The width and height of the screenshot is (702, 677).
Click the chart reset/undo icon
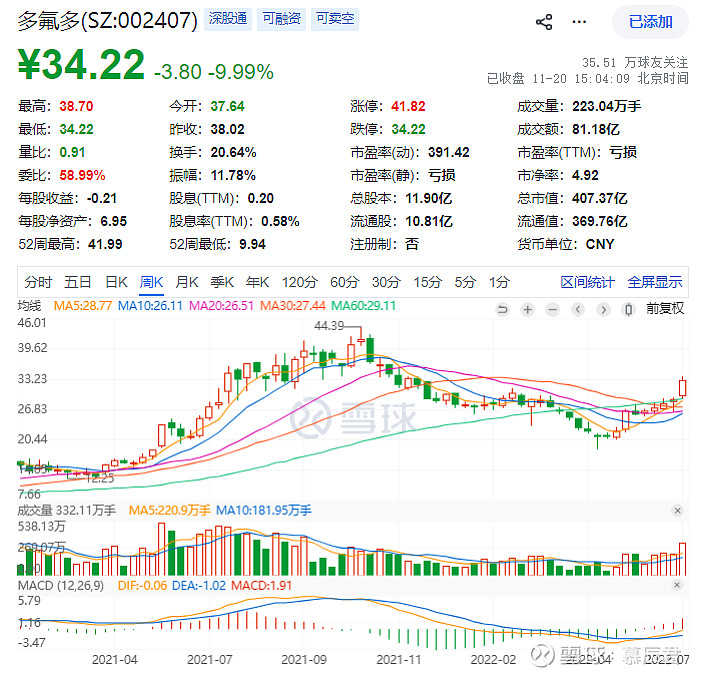[x=503, y=309]
